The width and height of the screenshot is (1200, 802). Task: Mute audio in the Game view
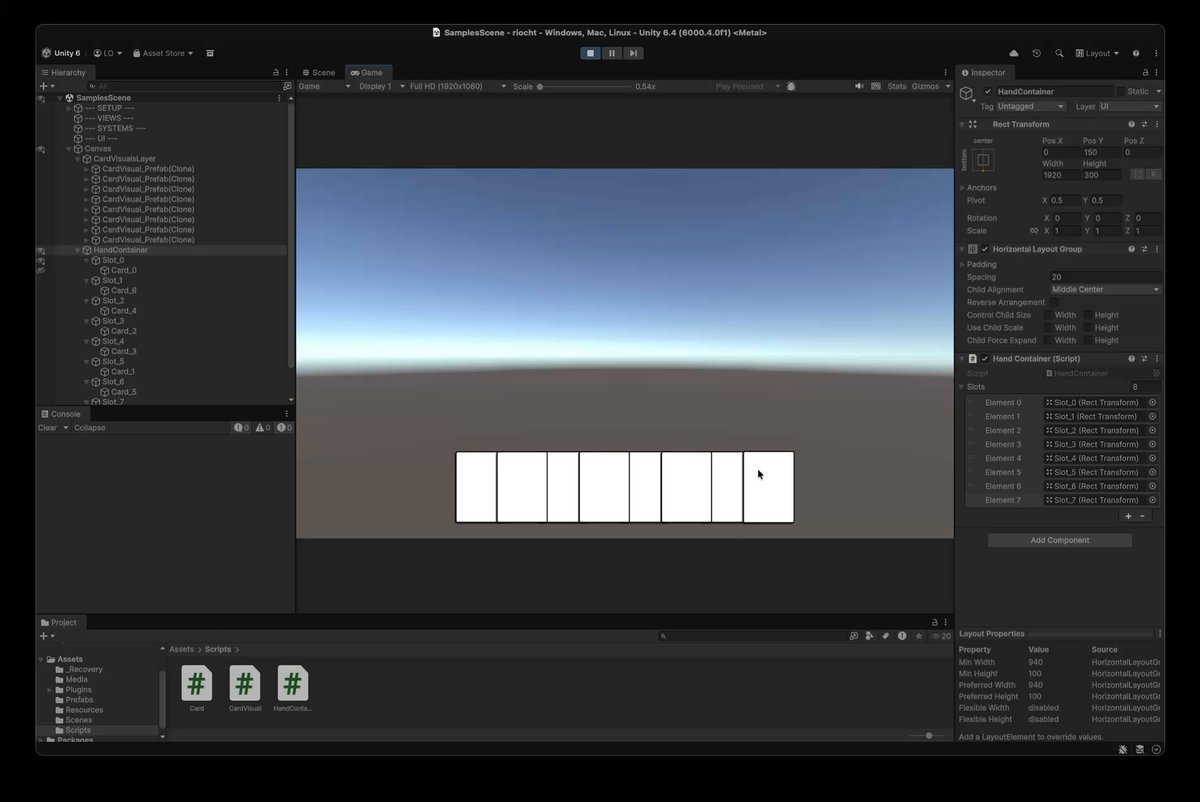(859, 86)
